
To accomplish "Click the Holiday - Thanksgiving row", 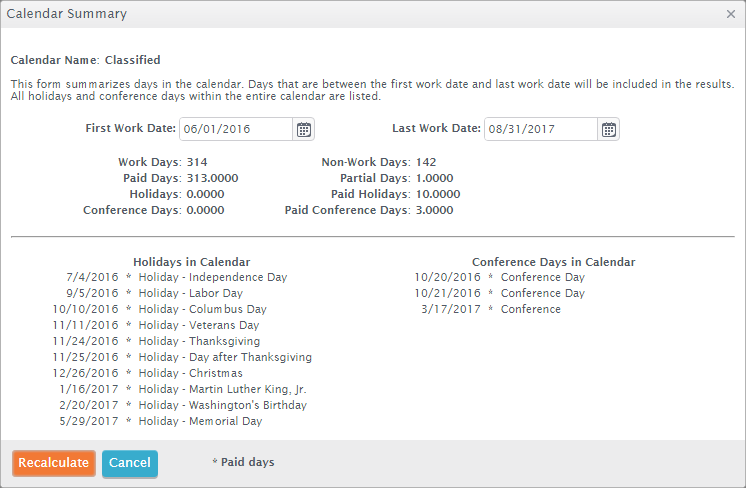I will [156, 341].
